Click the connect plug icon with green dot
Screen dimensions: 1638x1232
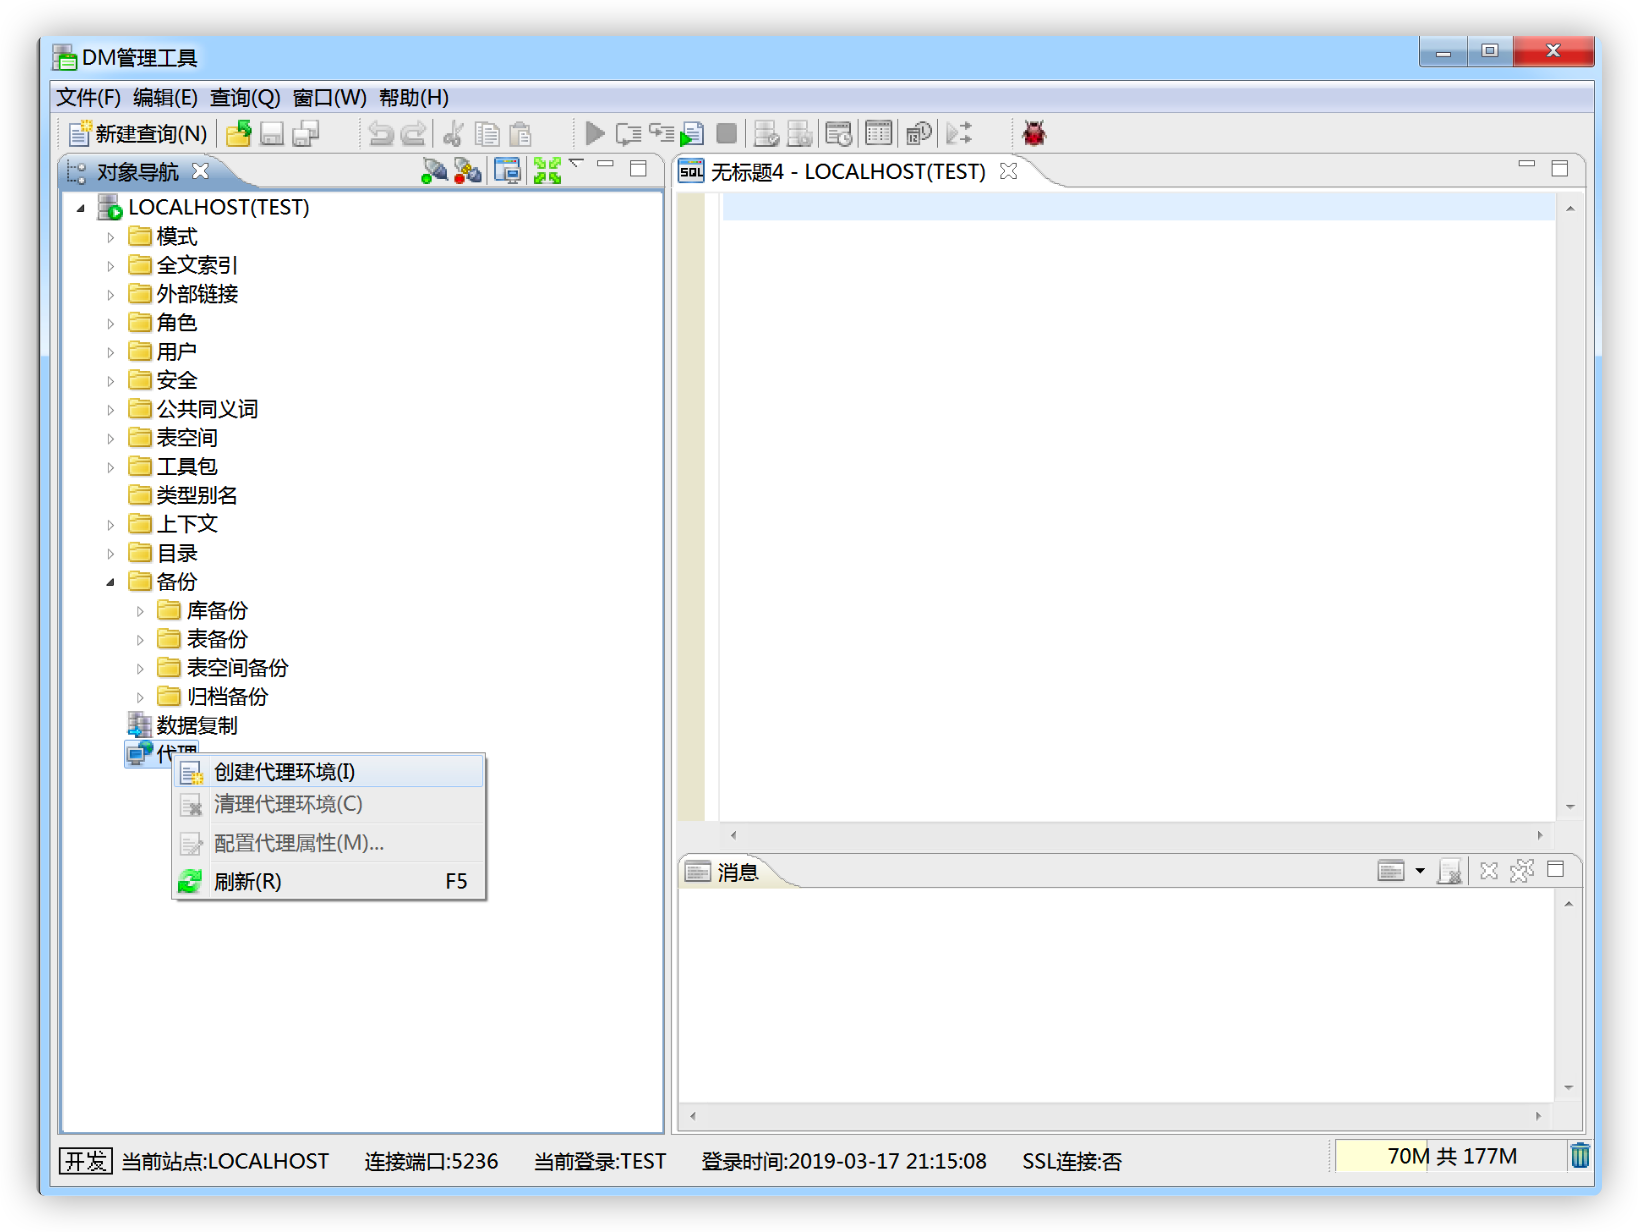pyautogui.click(x=434, y=171)
